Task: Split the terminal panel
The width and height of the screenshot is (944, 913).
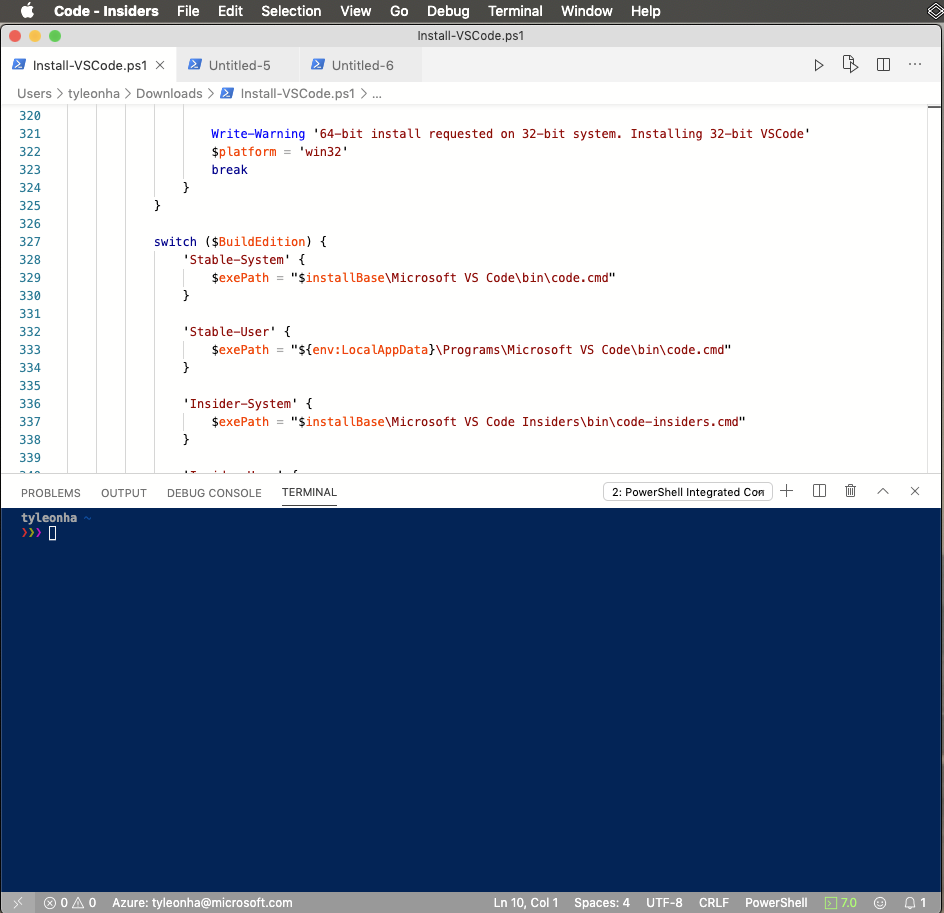Action: click(x=818, y=491)
